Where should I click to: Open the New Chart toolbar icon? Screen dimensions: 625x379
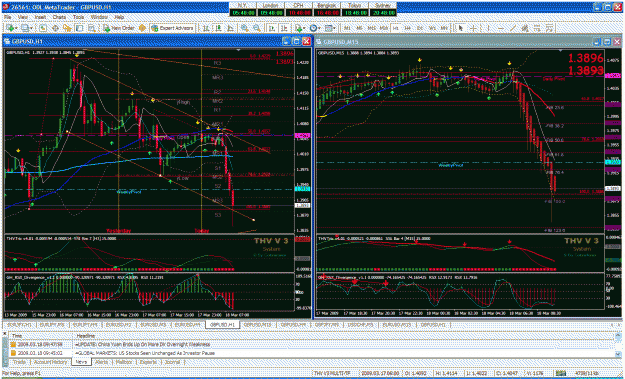pos(10,28)
